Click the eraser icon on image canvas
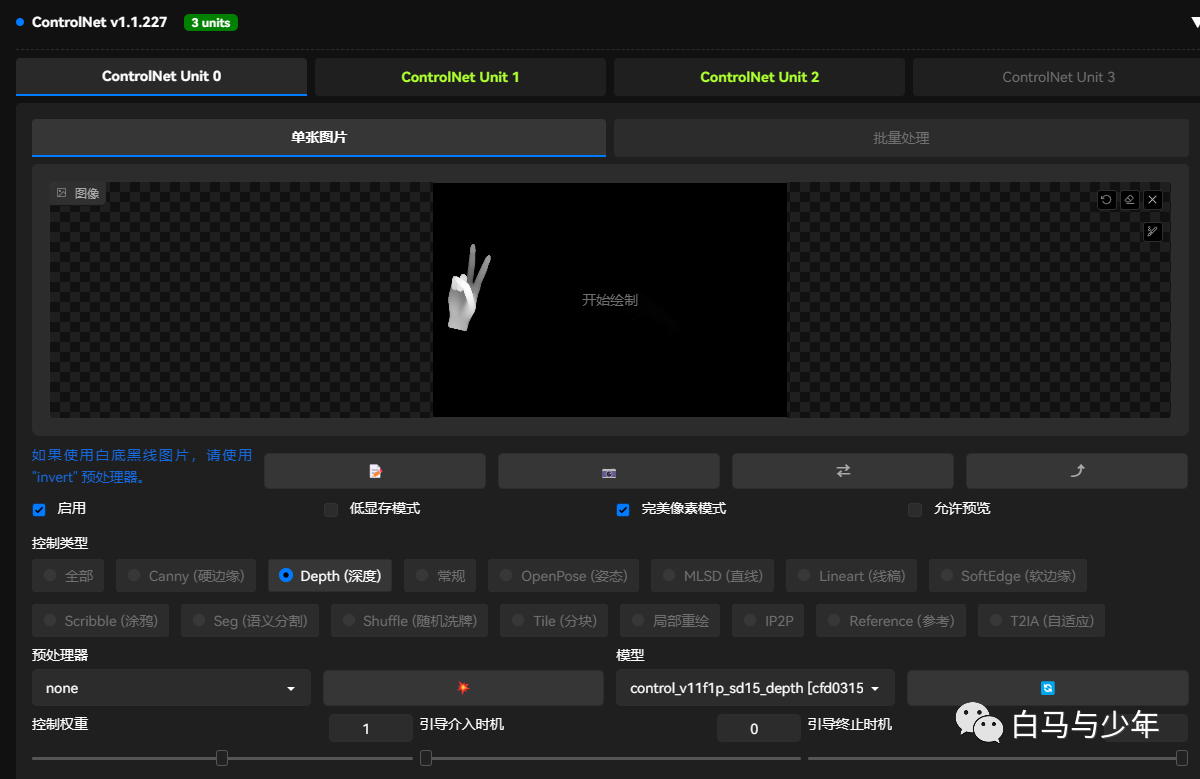 coord(1129,200)
